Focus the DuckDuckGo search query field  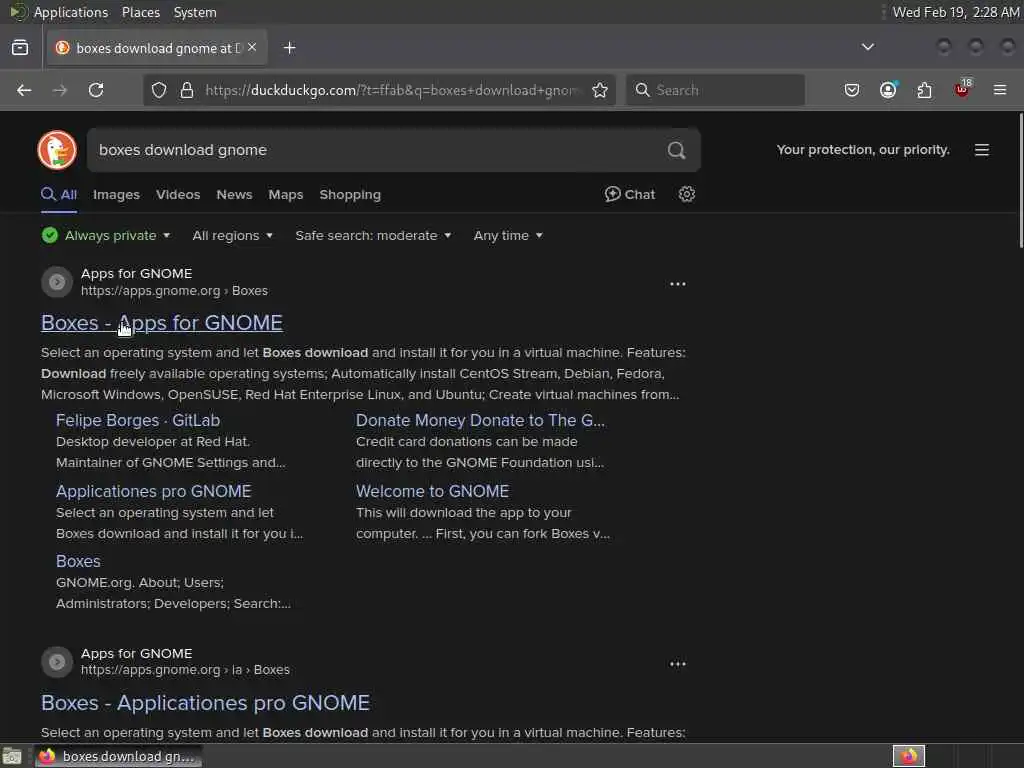pyautogui.click(x=376, y=150)
